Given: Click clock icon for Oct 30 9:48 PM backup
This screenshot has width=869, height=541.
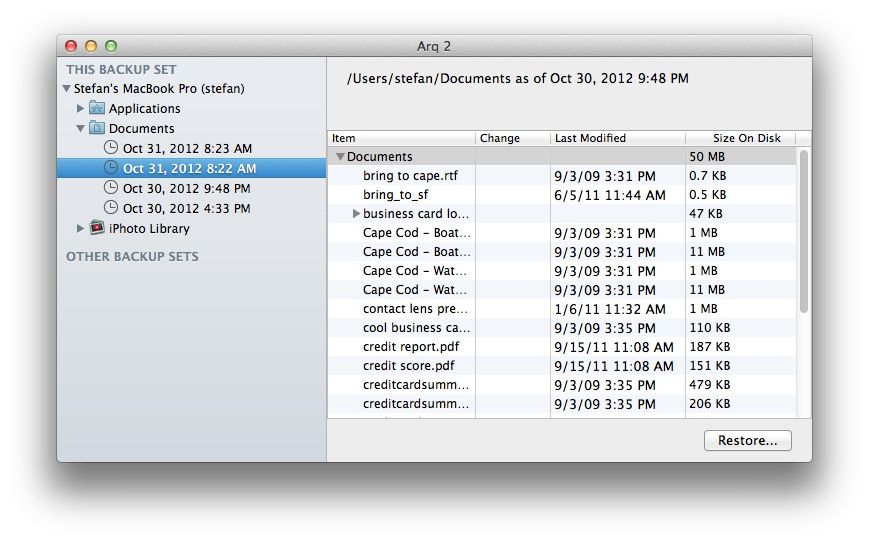Looking at the screenshot, I should pyautogui.click(x=111, y=188).
